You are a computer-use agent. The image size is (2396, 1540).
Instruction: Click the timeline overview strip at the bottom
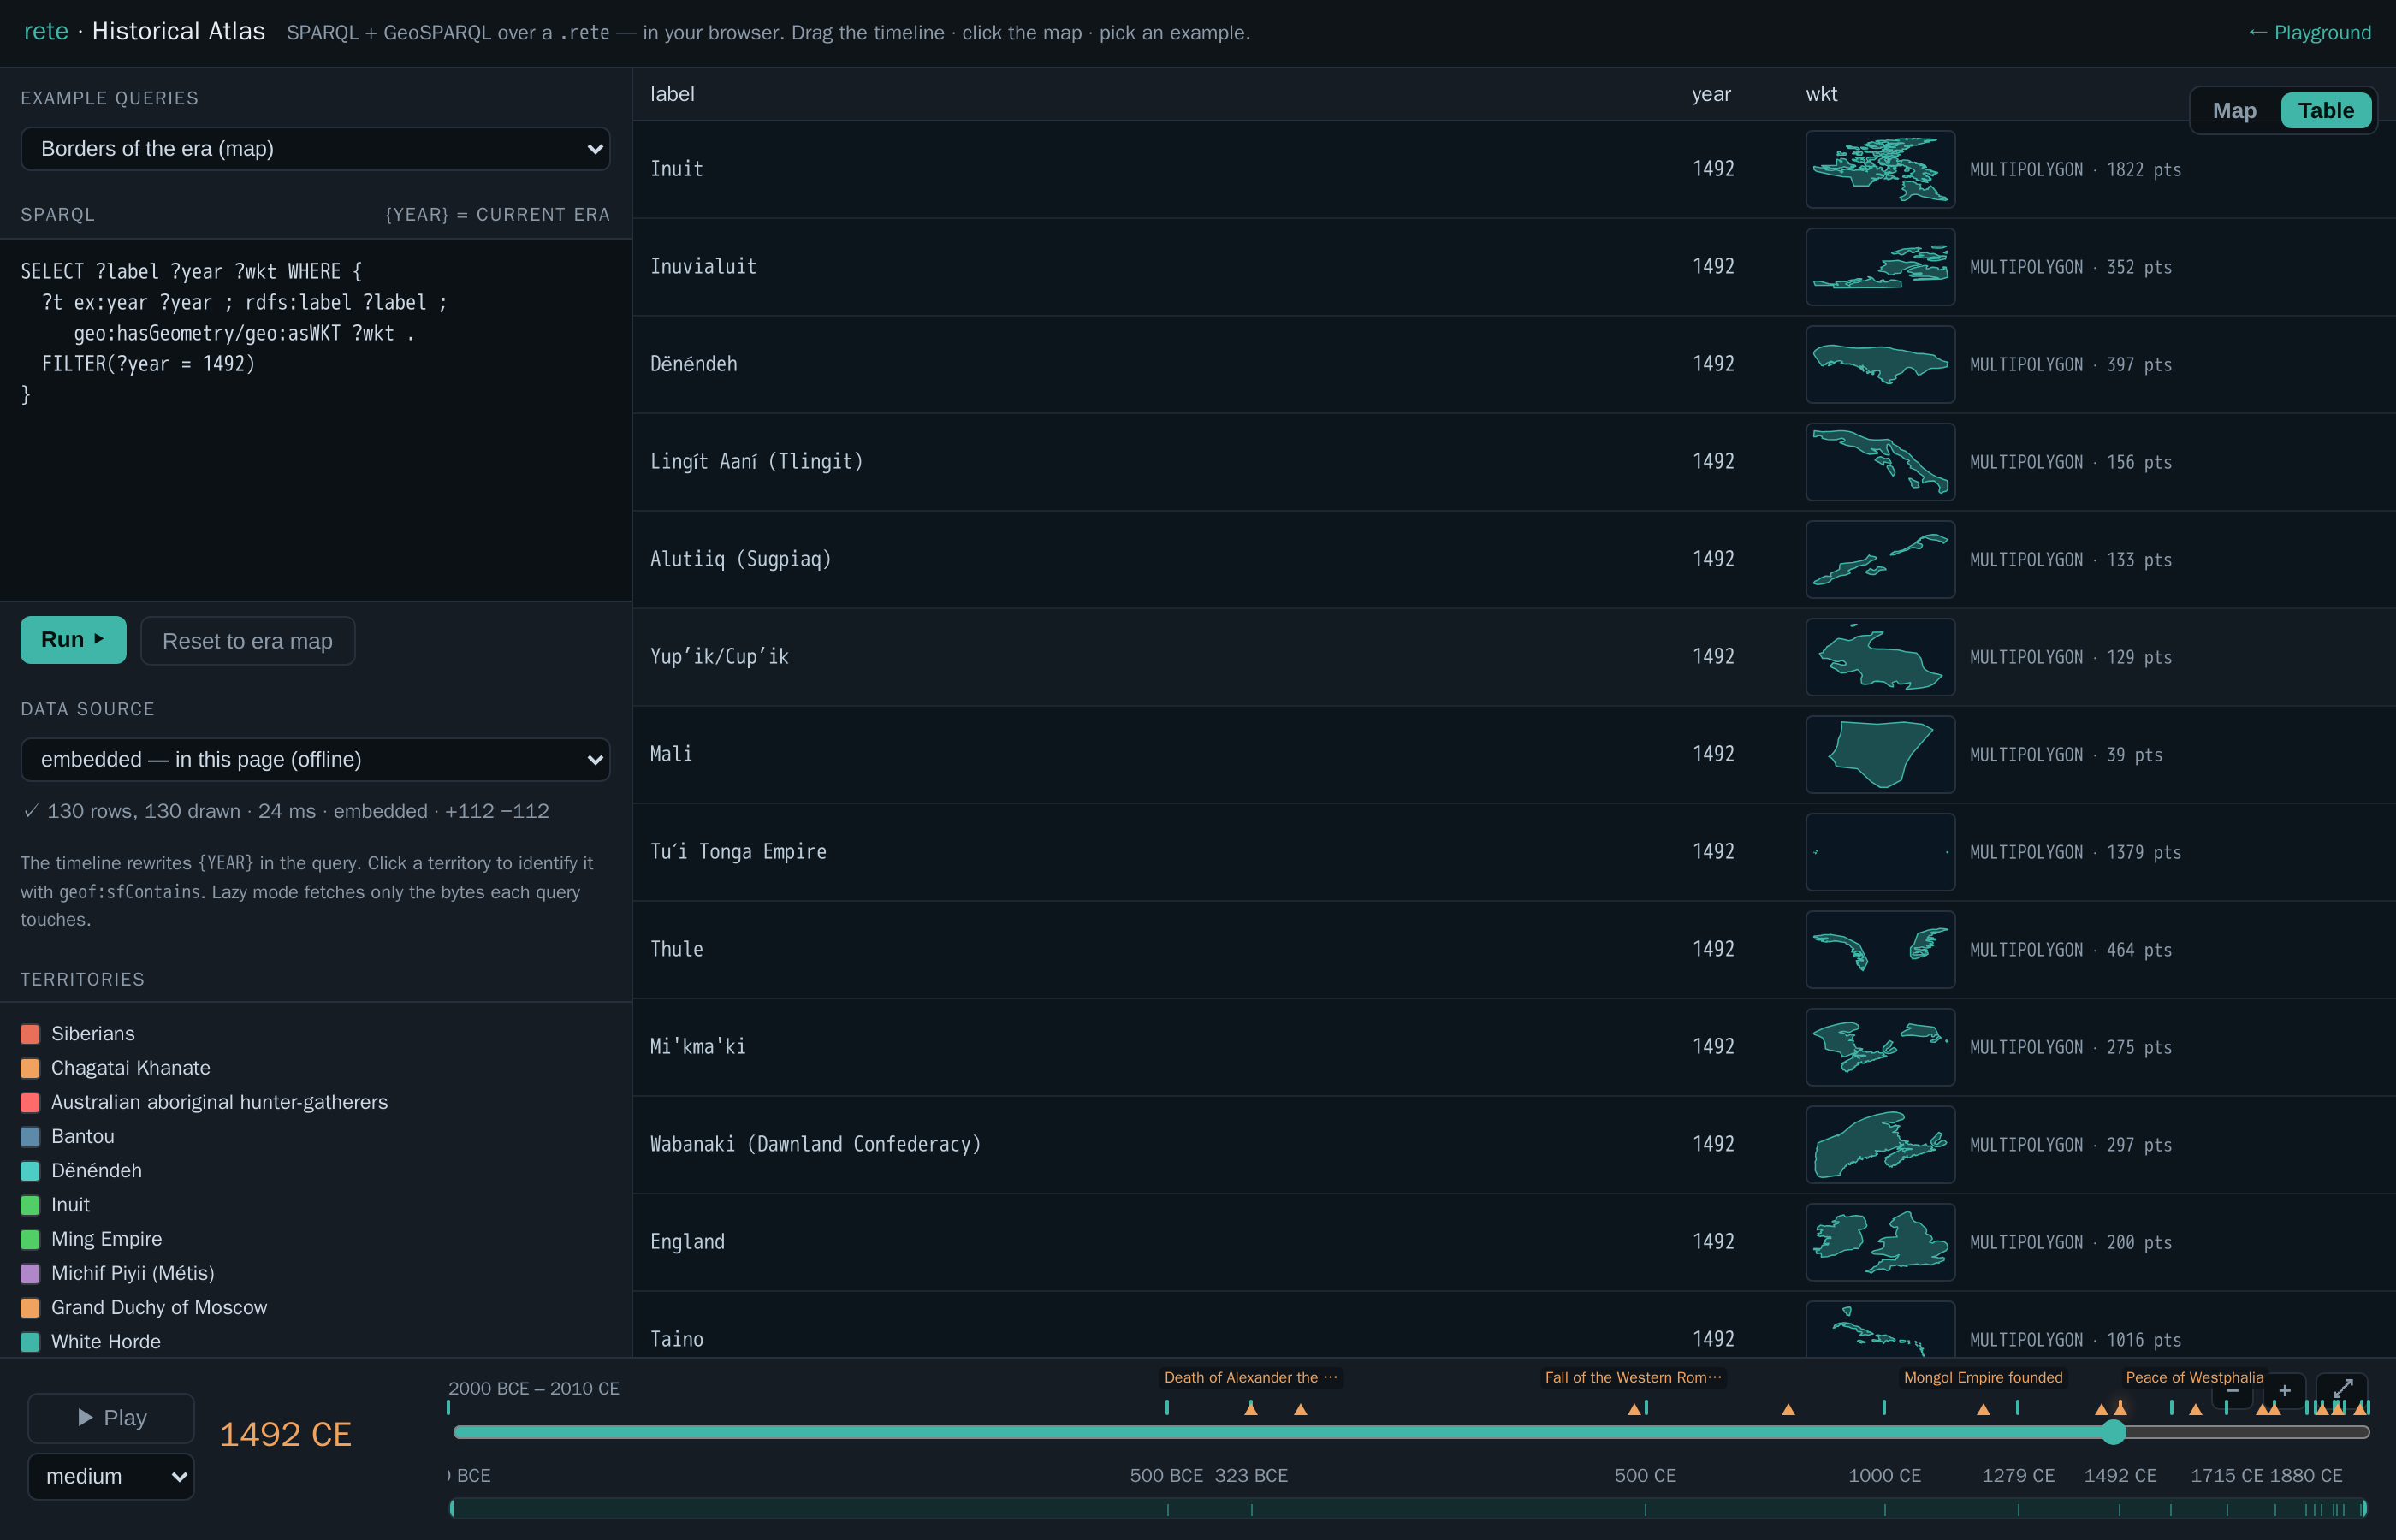1409,1509
